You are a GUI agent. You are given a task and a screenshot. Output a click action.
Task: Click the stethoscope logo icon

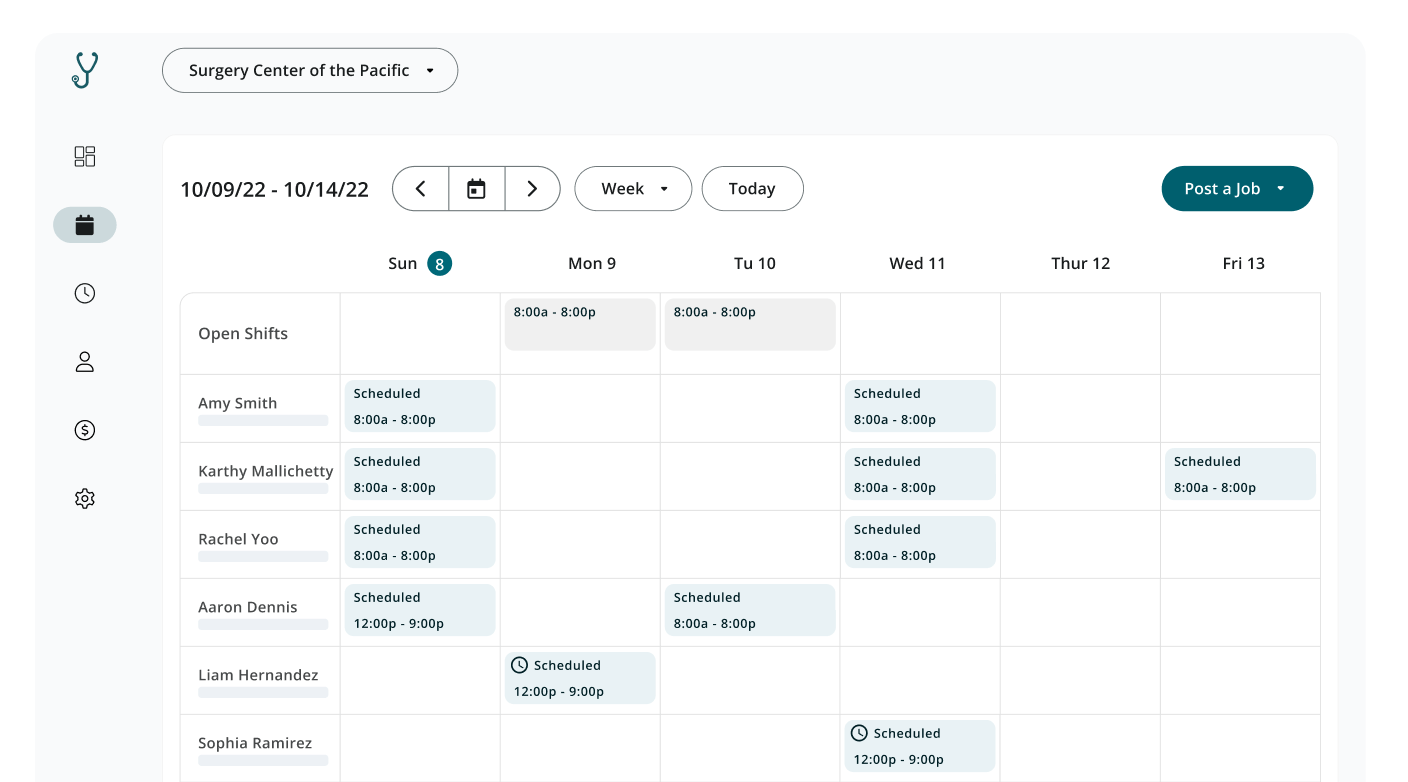pyautogui.click(x=85, y=70)
